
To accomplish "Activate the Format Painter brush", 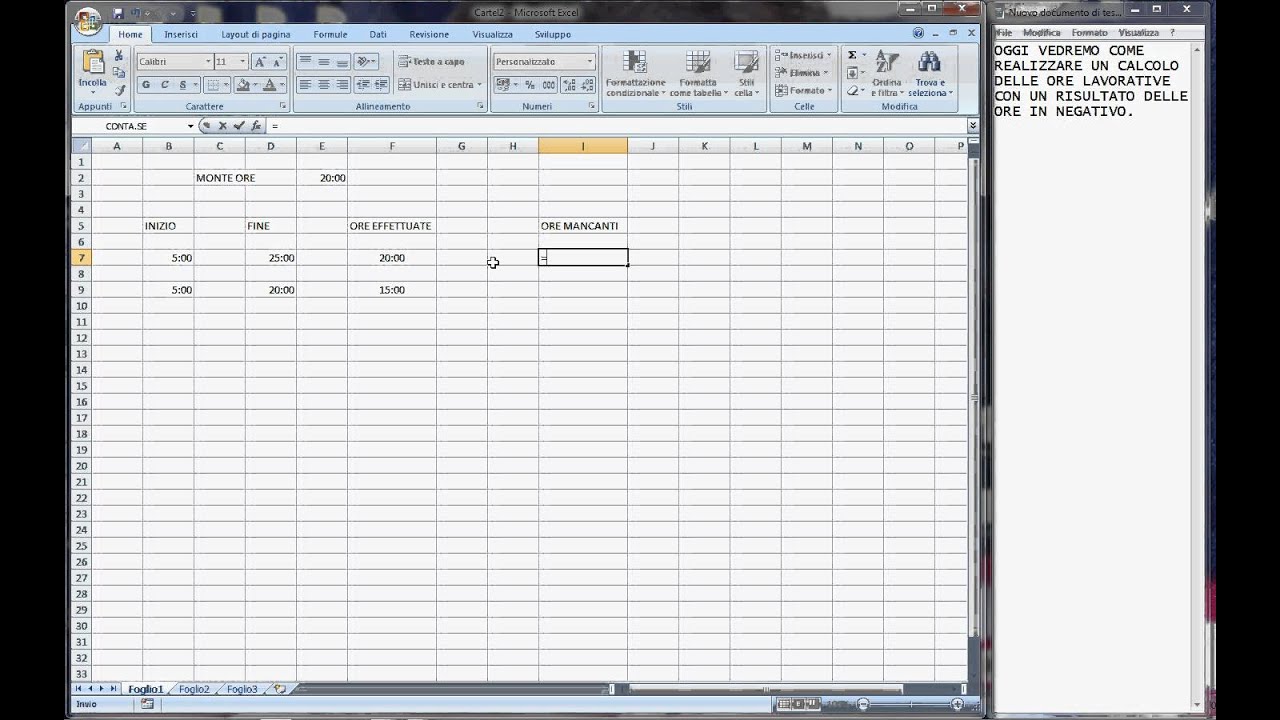I will point(119,90).
